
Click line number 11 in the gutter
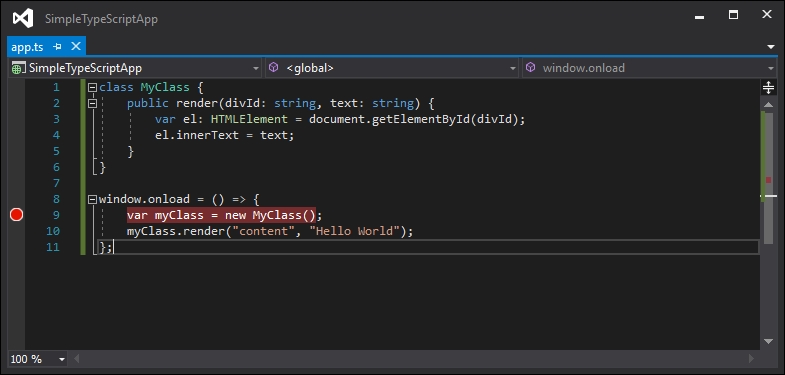coord(53,247)
